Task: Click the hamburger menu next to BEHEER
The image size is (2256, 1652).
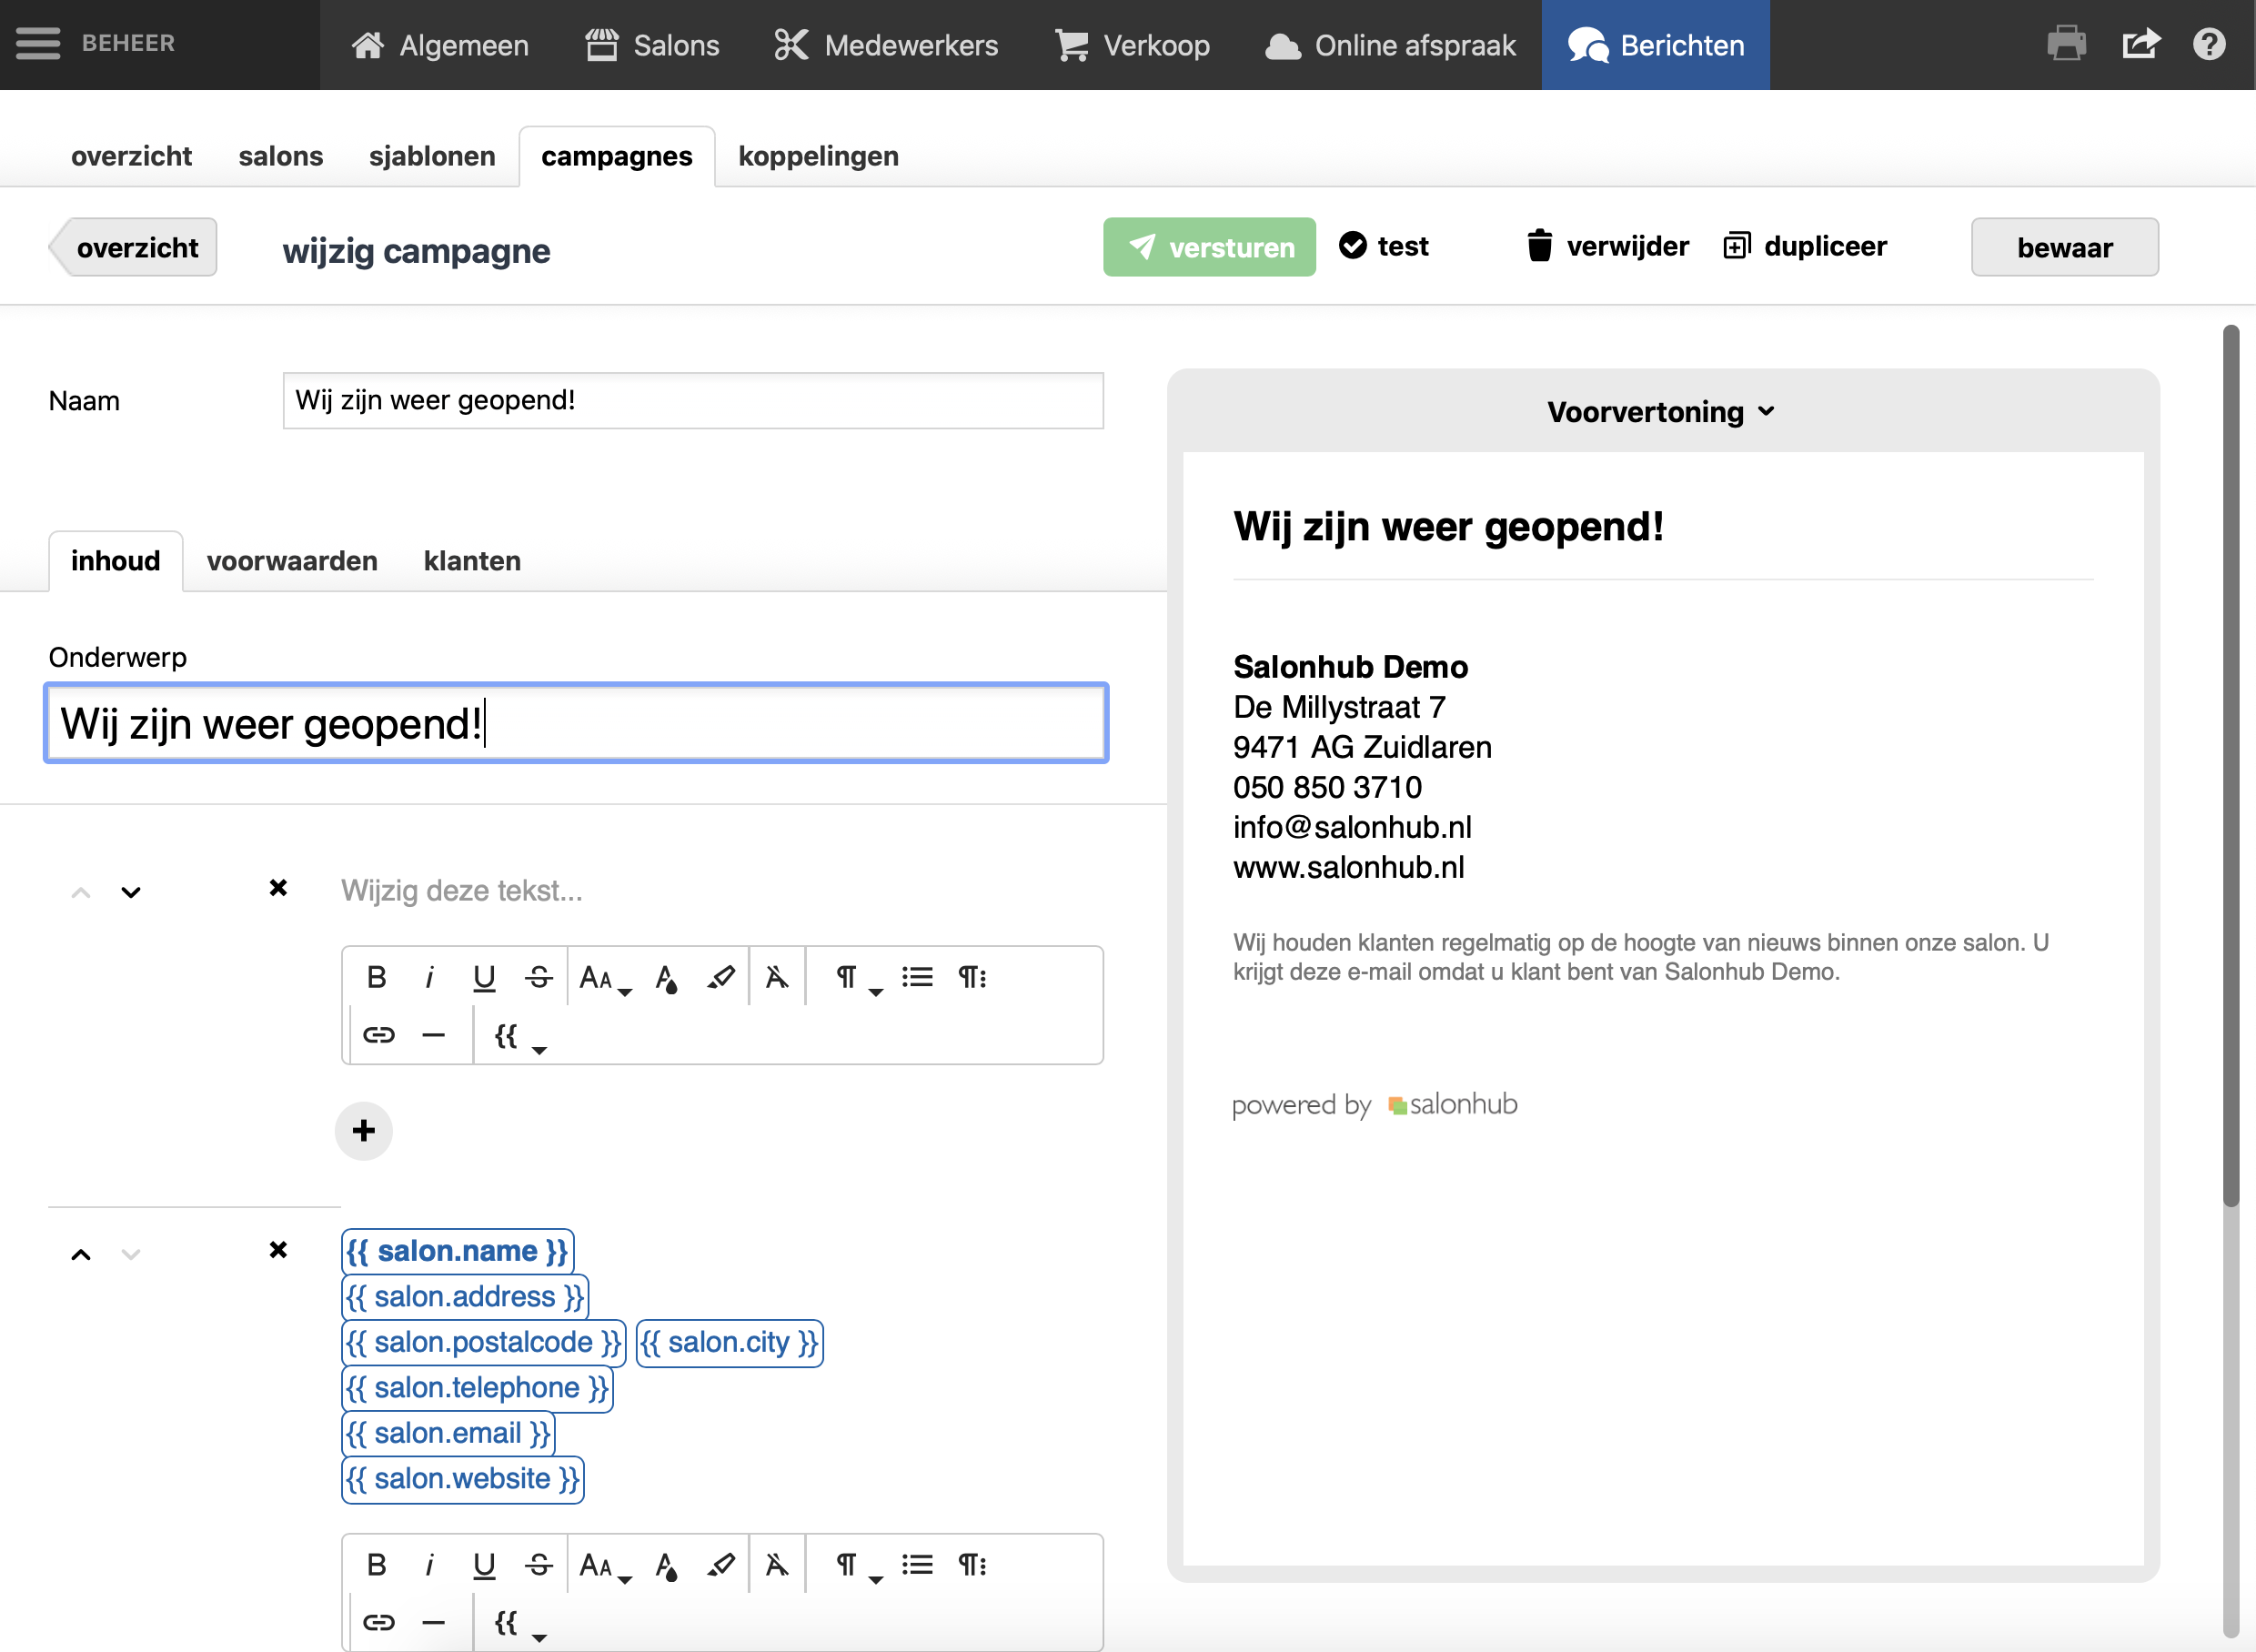Action: (x=38, y=44)
